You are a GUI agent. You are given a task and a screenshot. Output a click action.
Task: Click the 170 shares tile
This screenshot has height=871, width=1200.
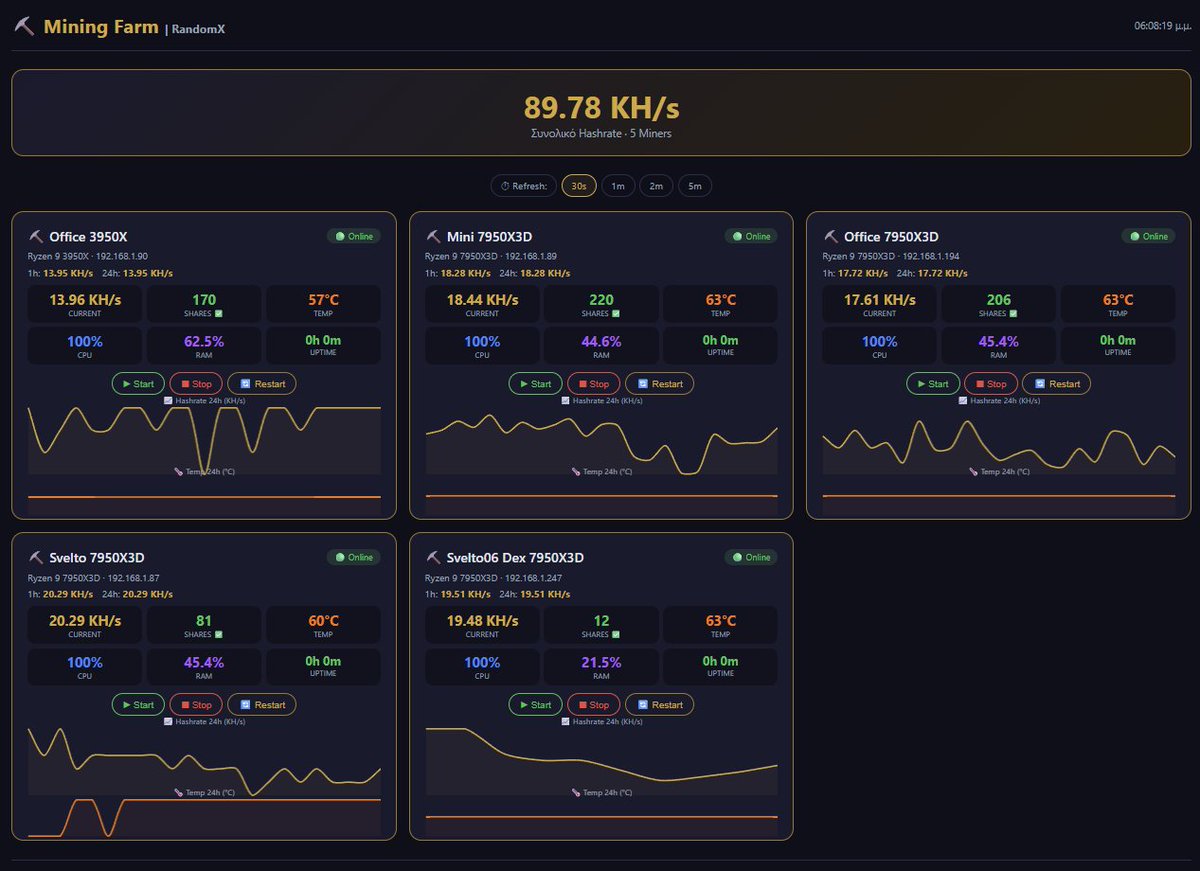204,304
